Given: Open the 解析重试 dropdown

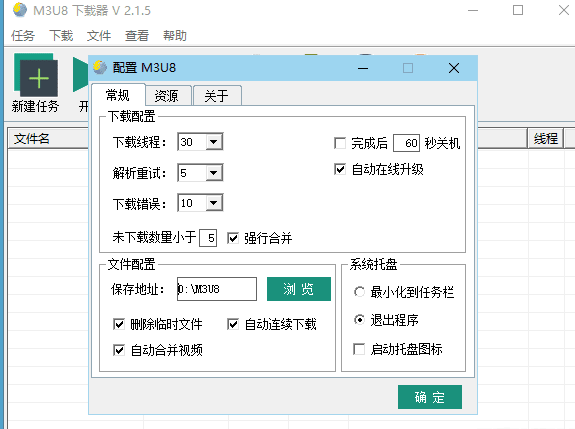Looking at the screenshot, I should click(214, 173).
